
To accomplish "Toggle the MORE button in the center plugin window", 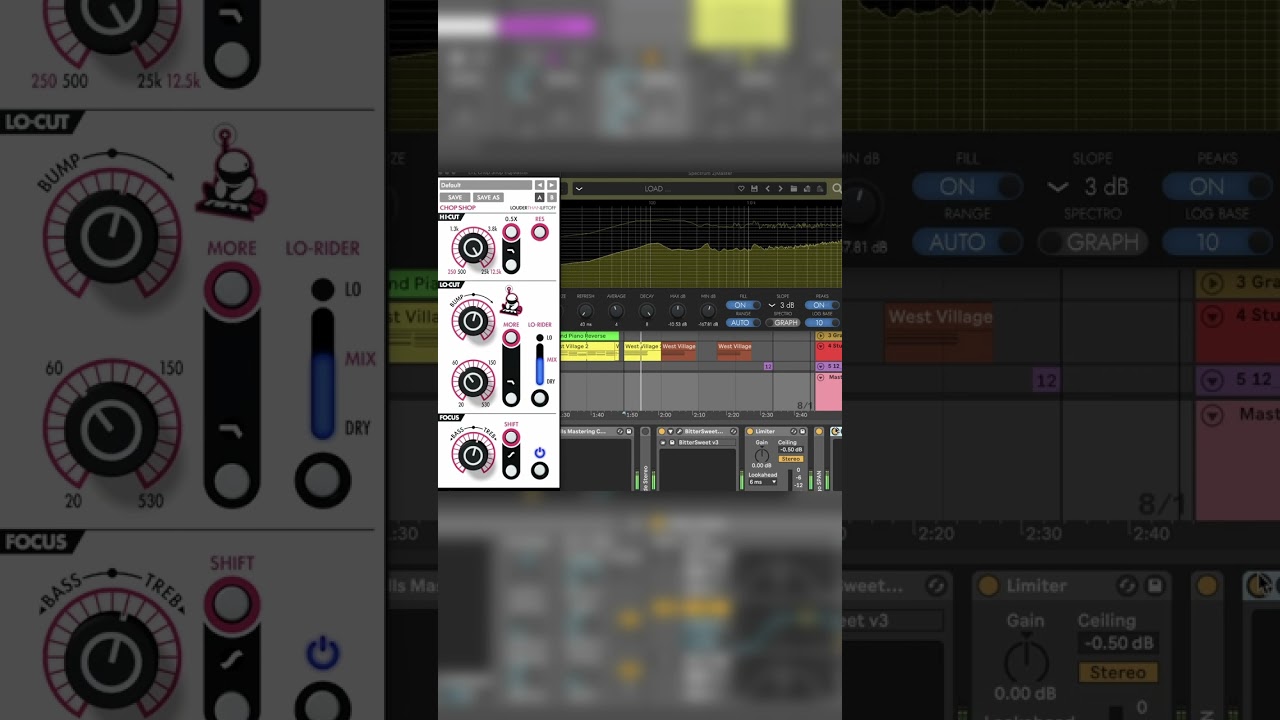I will tap(511, 339).
